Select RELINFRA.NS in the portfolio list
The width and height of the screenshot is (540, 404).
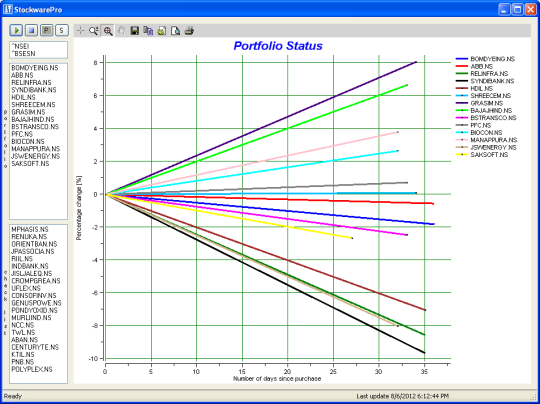31,83
